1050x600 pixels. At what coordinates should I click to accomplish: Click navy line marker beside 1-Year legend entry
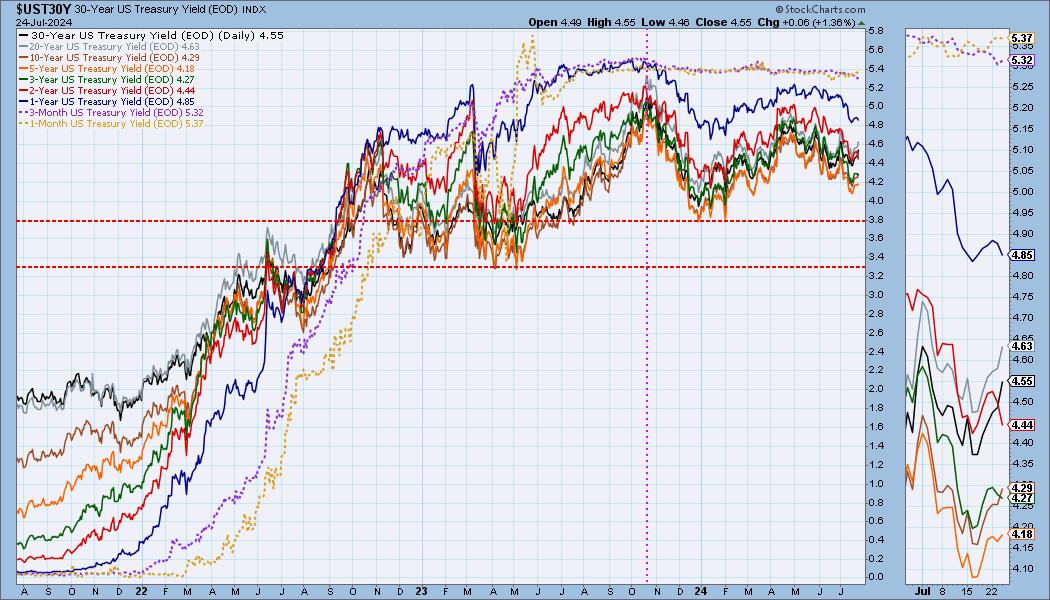24,101
